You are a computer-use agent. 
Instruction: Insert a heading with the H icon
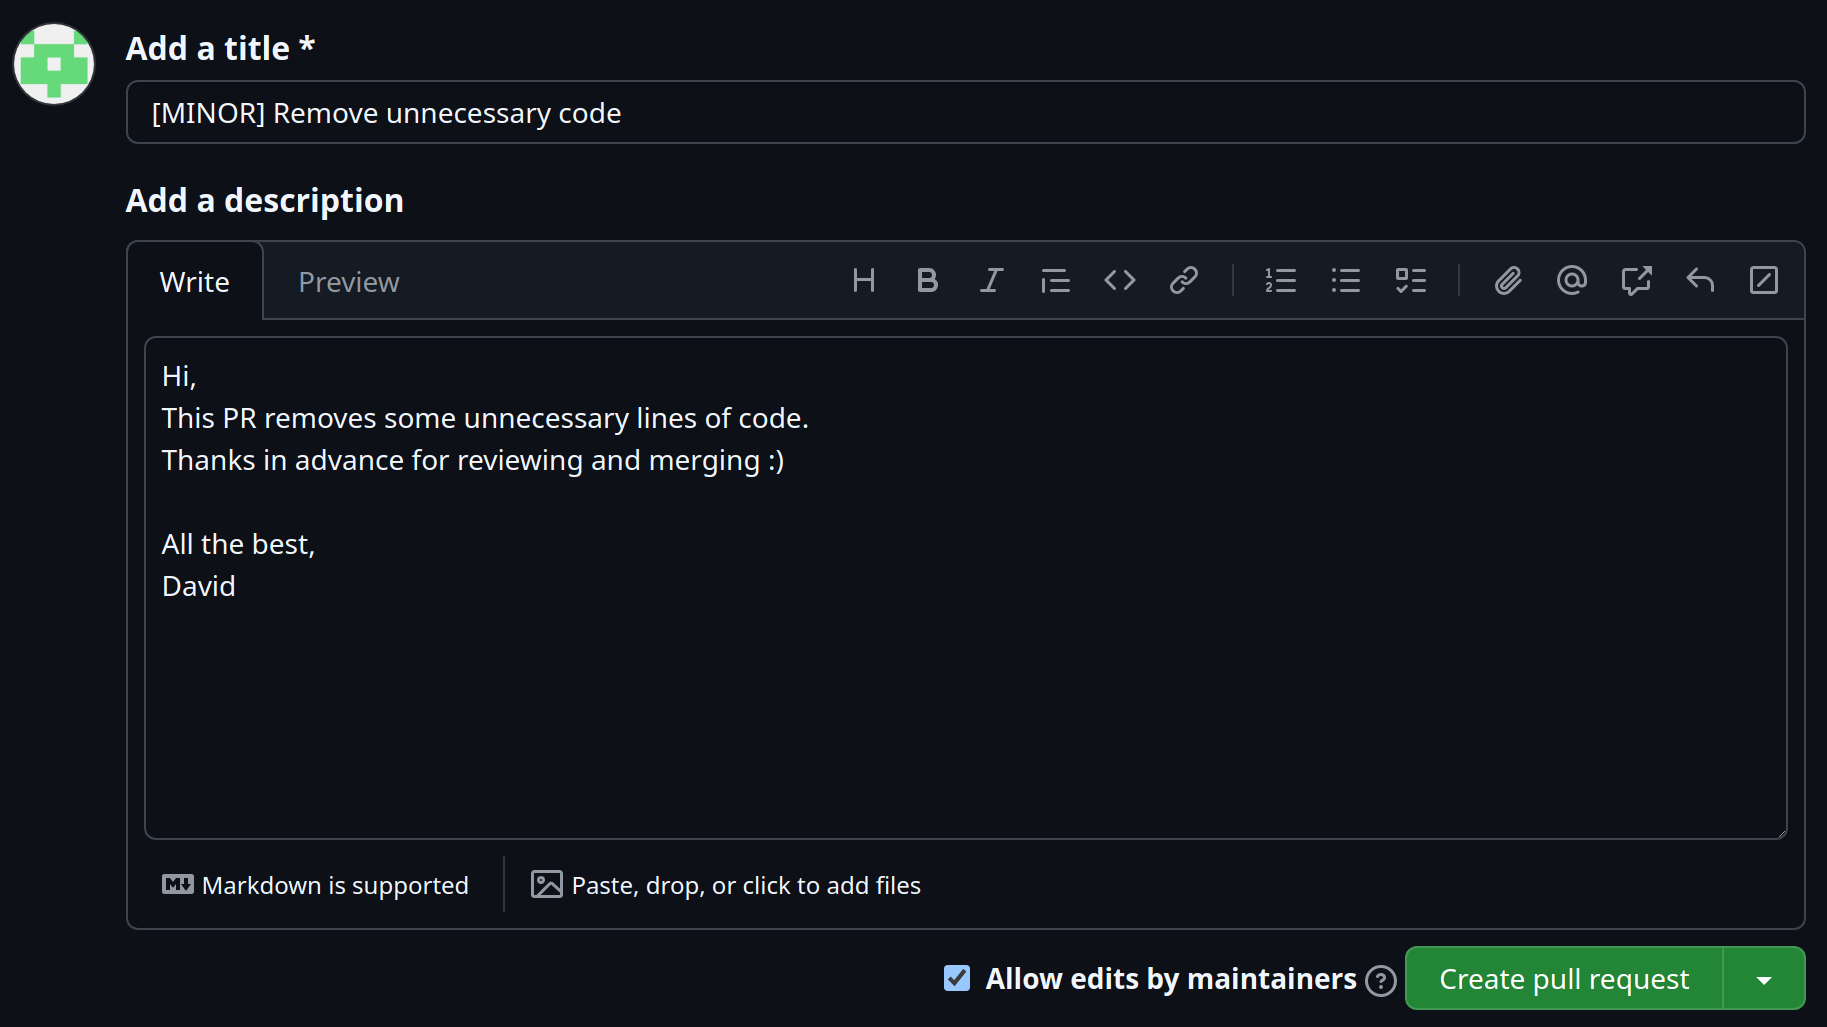point(864,281)
